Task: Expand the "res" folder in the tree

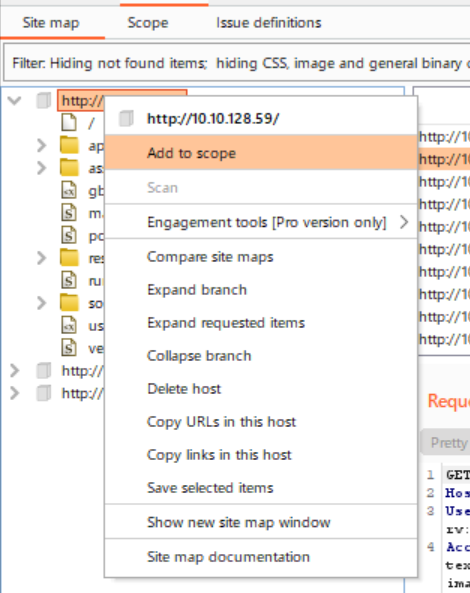Action: (41, 258)
